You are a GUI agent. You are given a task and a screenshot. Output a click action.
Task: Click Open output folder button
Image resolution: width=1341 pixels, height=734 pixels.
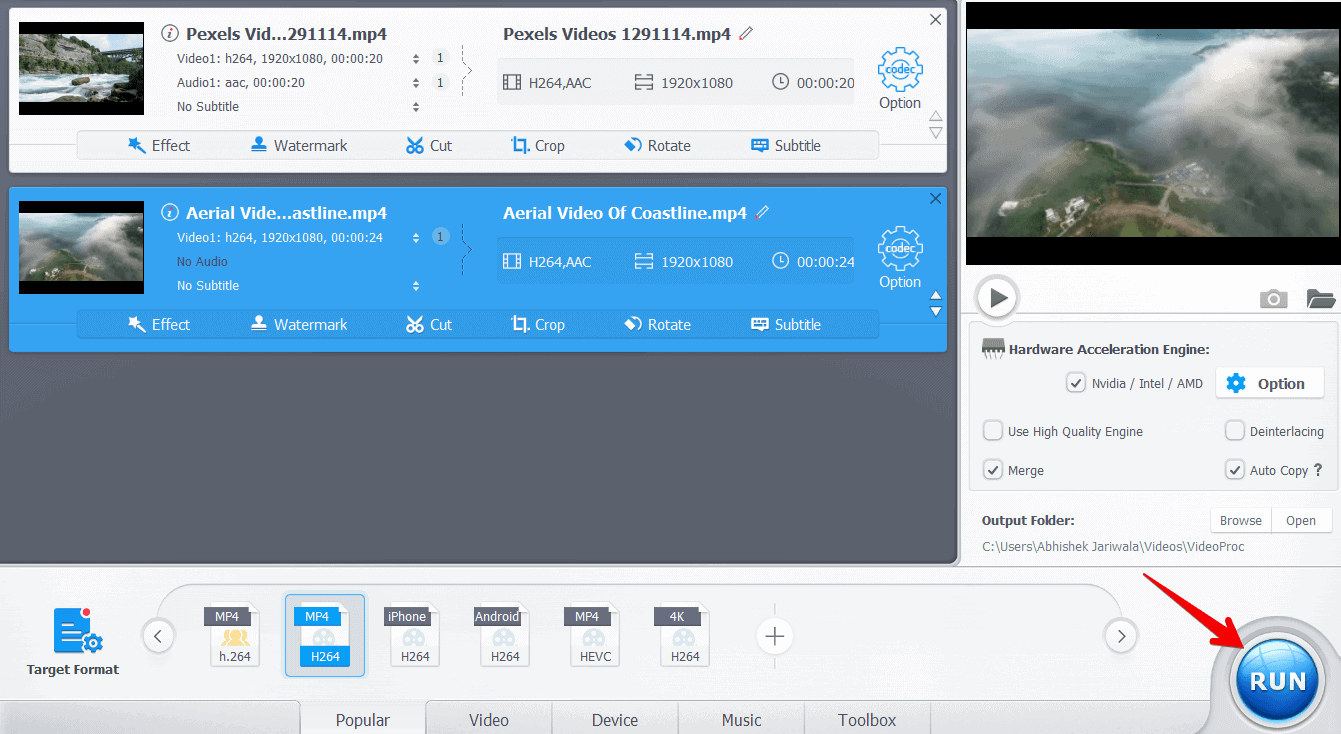click(1301, 520)
